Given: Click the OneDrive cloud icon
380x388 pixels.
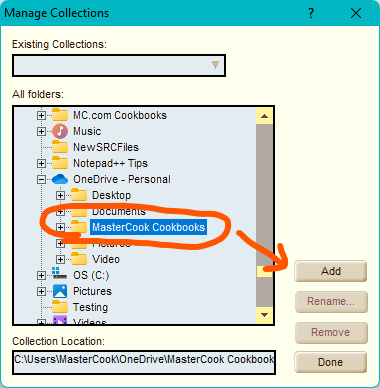Looking at the screenshot, I should pos(60,179).
